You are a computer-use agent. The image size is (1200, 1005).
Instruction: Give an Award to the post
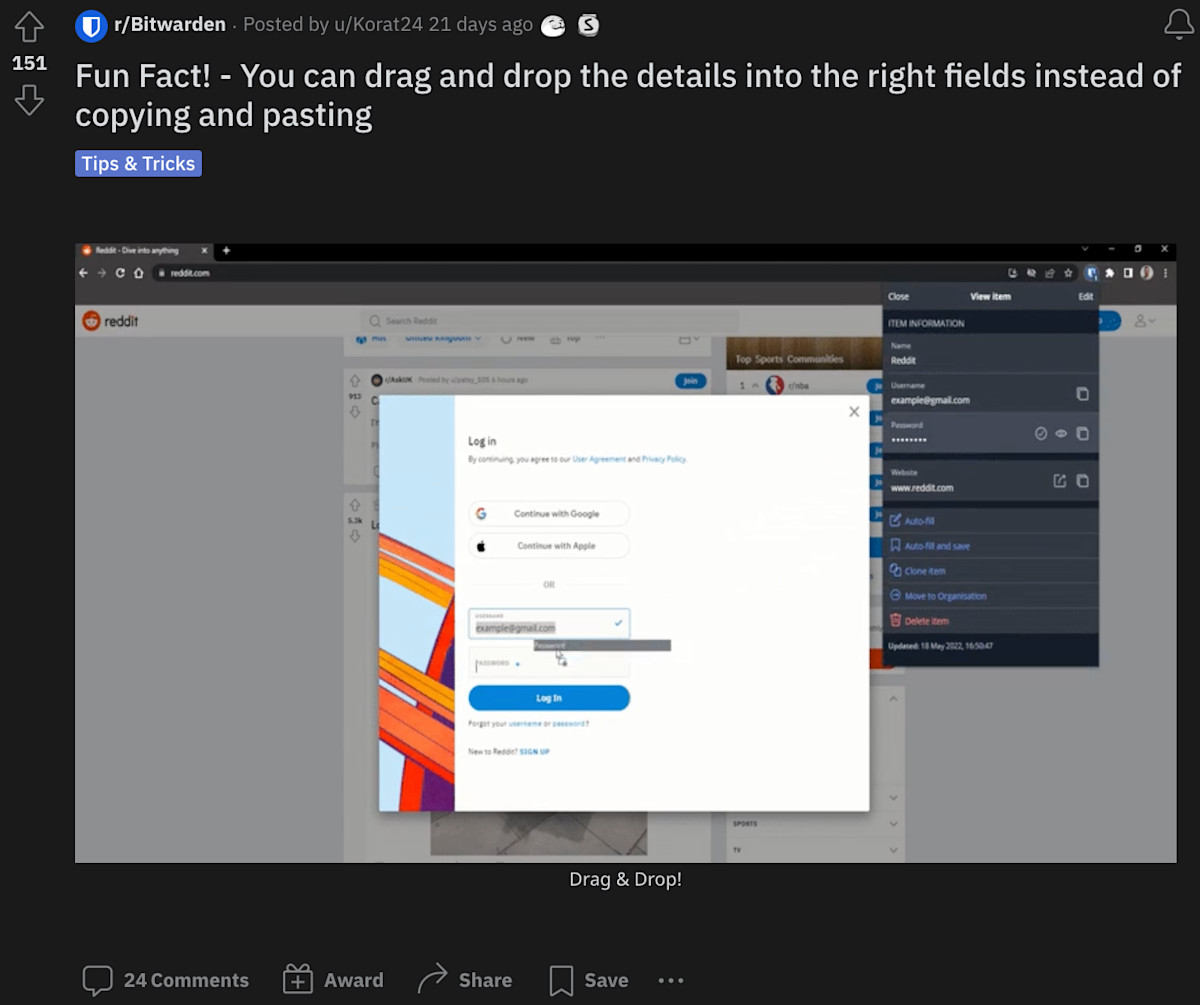(333, 980)
